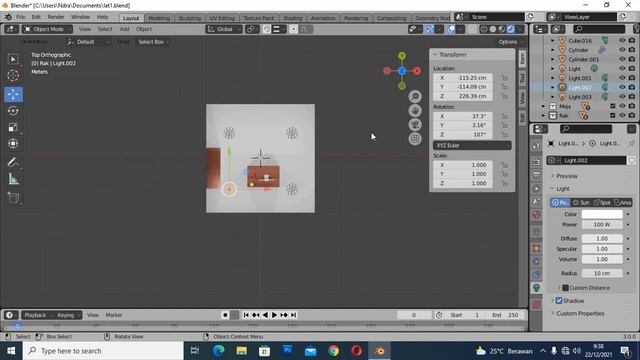
Task: Click the Radius 10 cm field
Action: coord(602,273)
